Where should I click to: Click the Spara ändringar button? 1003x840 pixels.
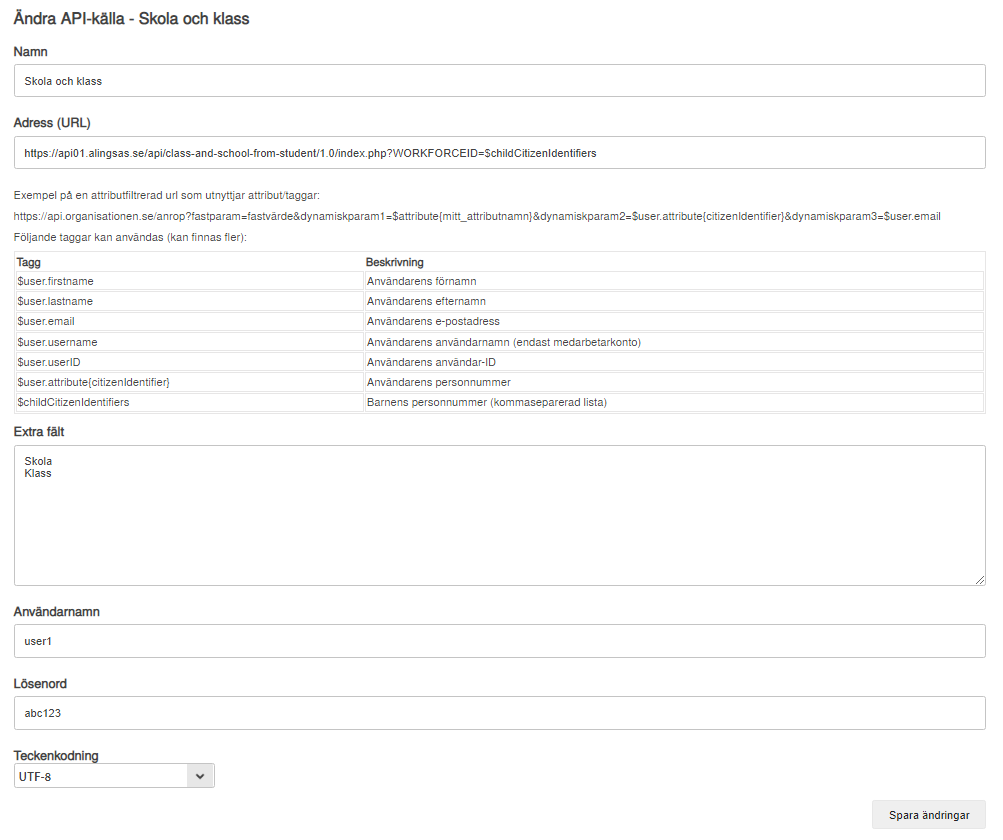click(x=929, y=815)
